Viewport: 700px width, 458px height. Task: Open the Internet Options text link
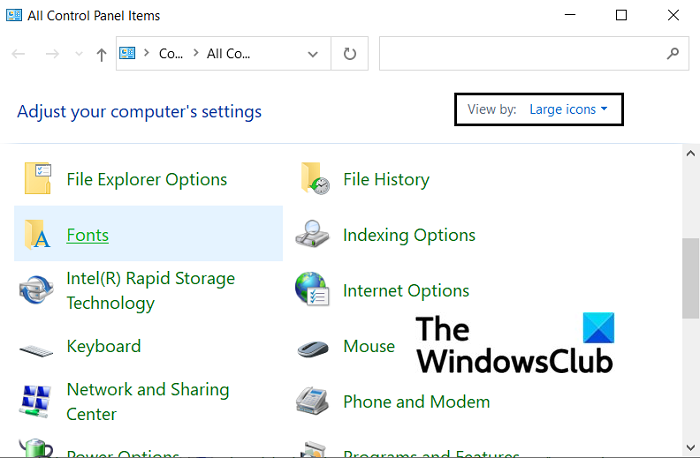click(x=405, y=291)
